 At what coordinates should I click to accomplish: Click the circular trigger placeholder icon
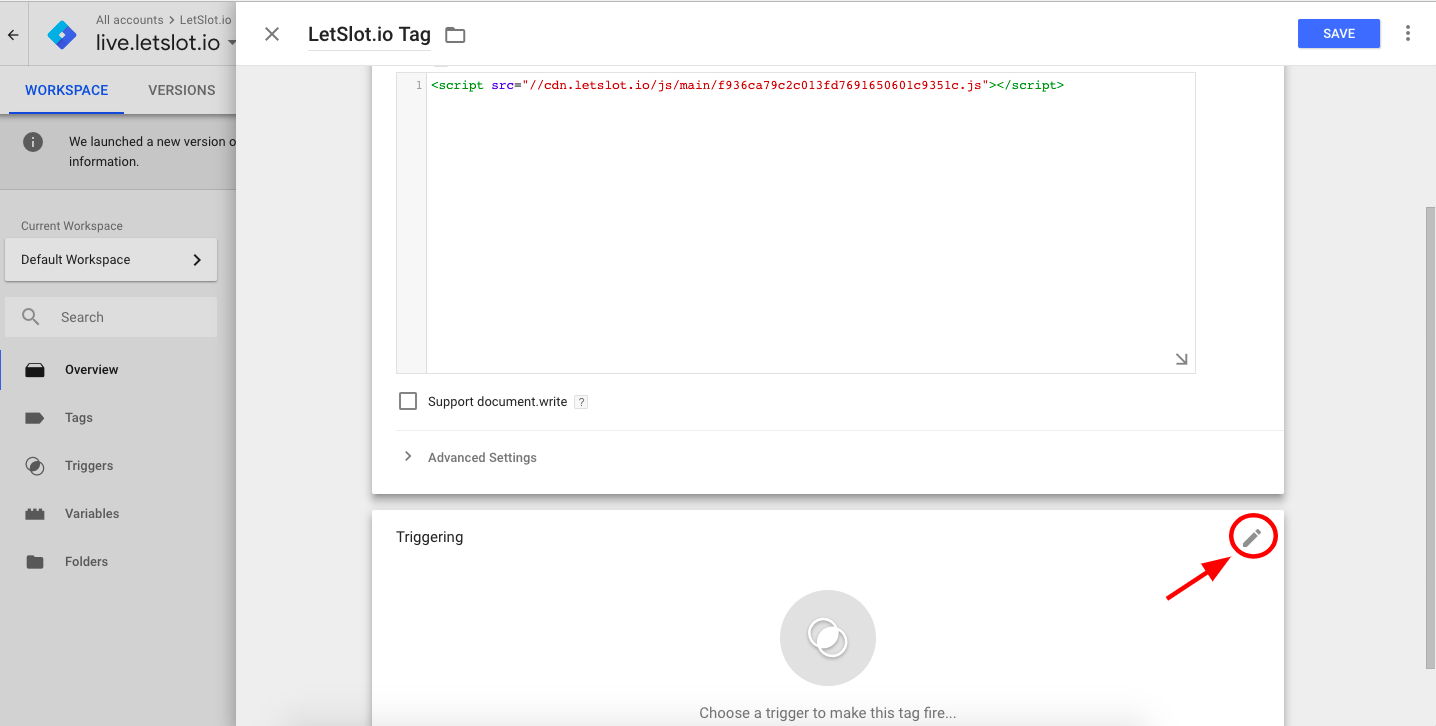(x=828, y=638)
